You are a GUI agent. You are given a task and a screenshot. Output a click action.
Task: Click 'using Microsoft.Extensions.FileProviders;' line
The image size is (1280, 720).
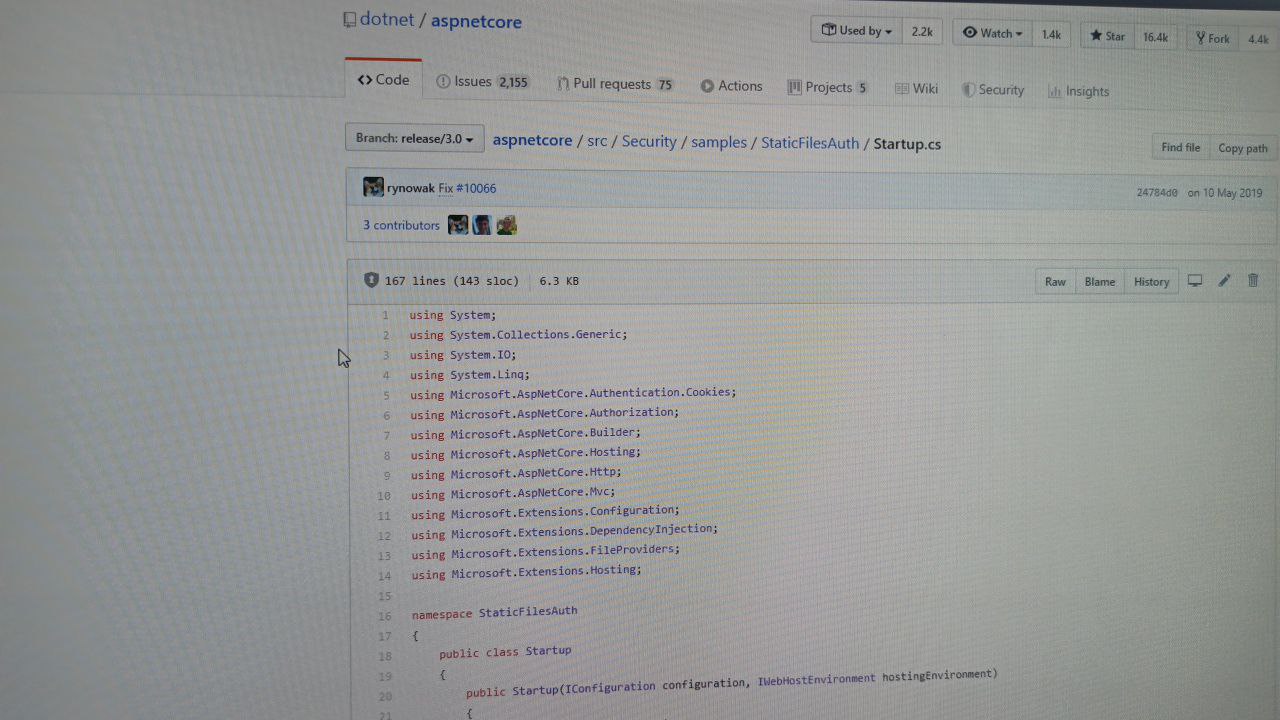coord(545,551)
